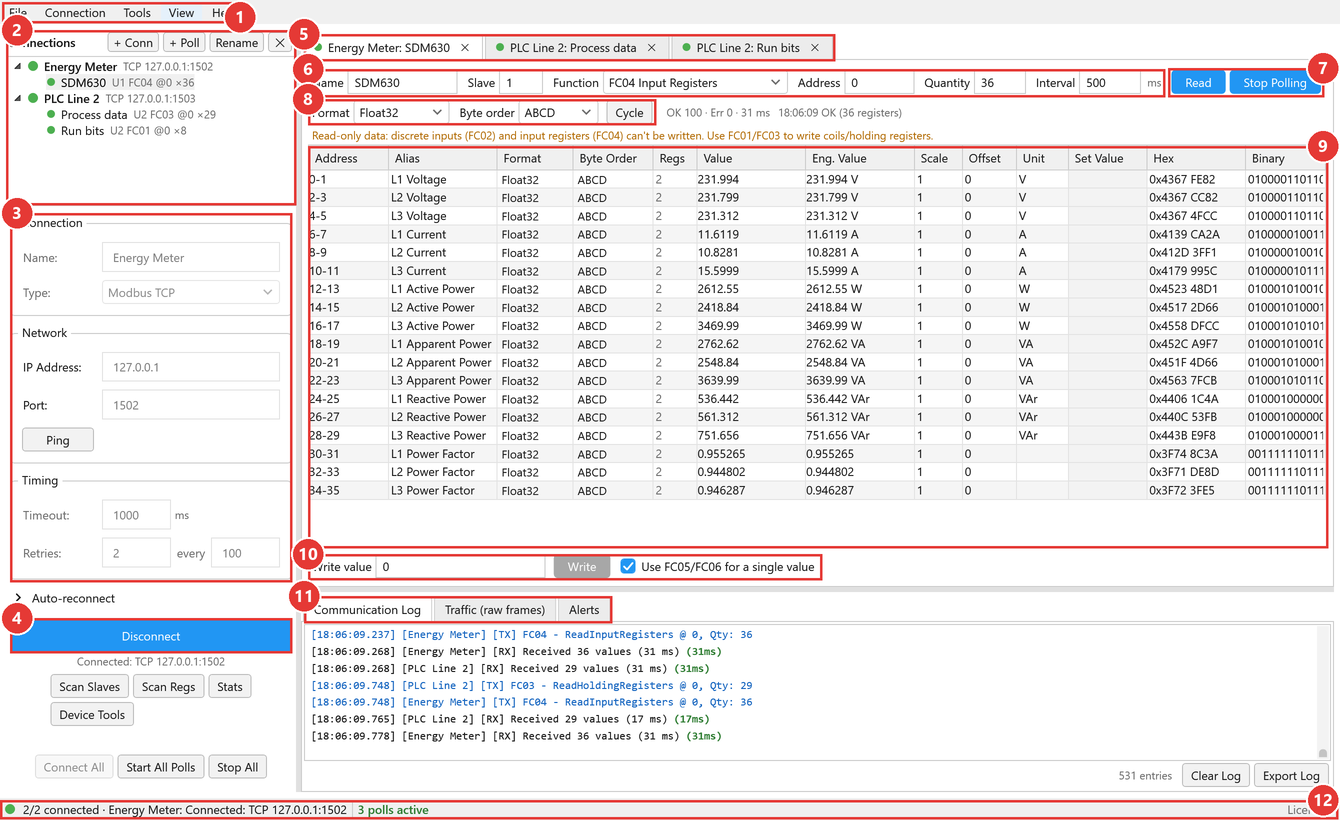
Task: Add a poll with + Poll
Action: (x=184, y=43)
